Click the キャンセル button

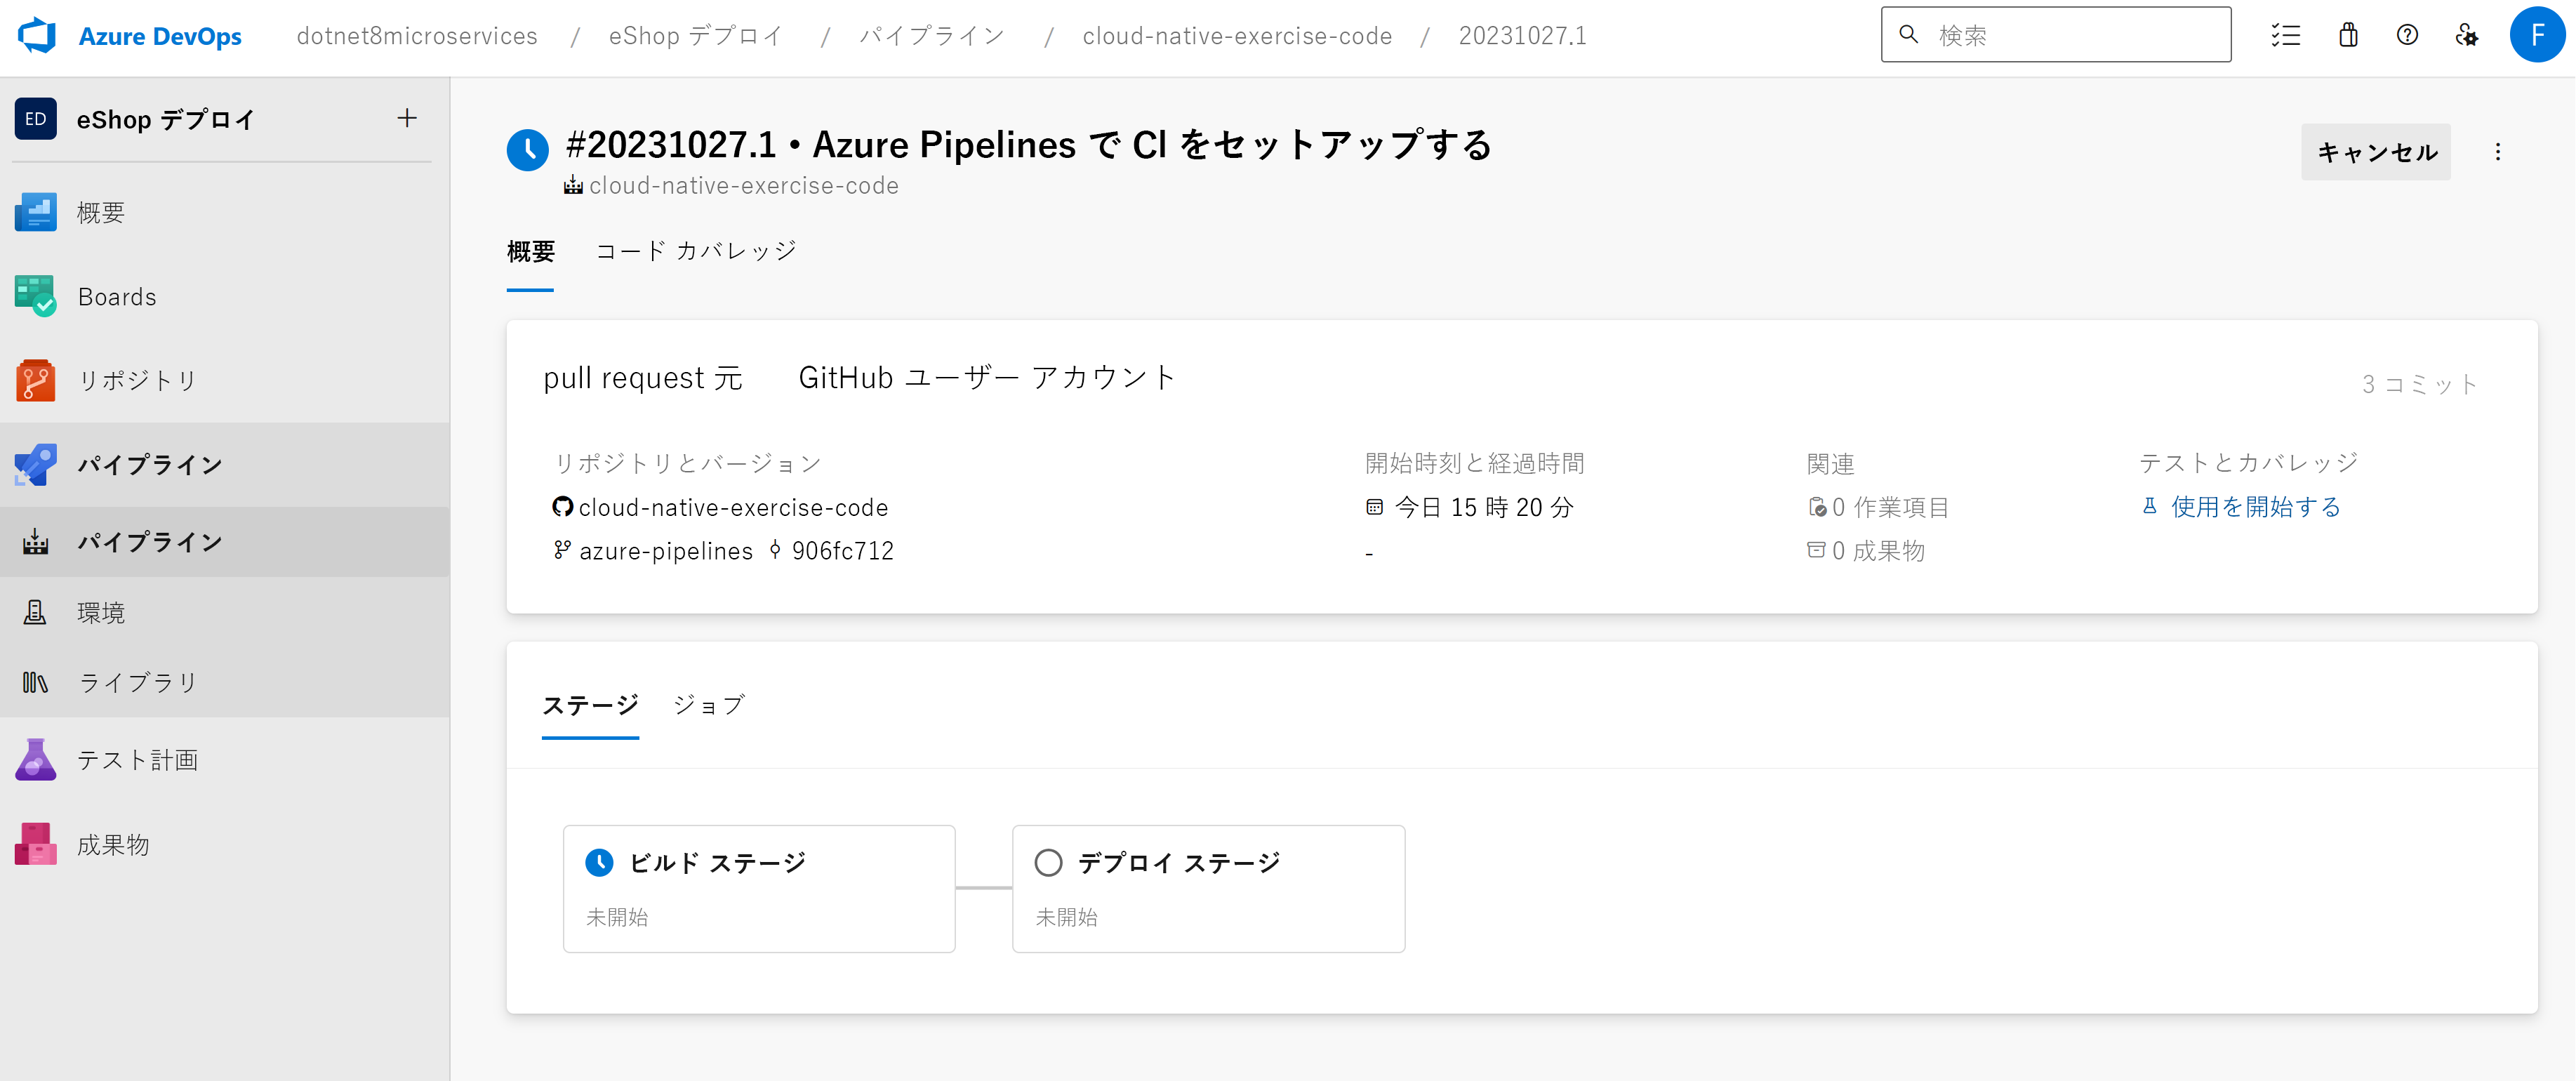[x=2376, y=152]
